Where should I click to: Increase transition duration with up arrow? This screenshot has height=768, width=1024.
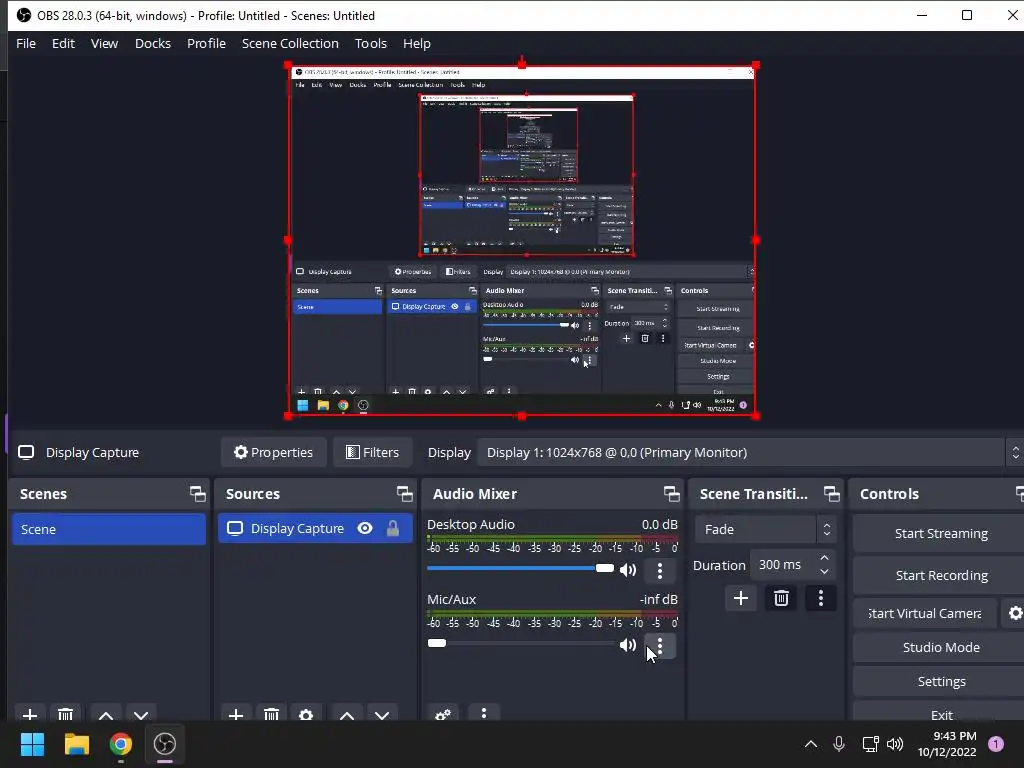coord(824,558)
